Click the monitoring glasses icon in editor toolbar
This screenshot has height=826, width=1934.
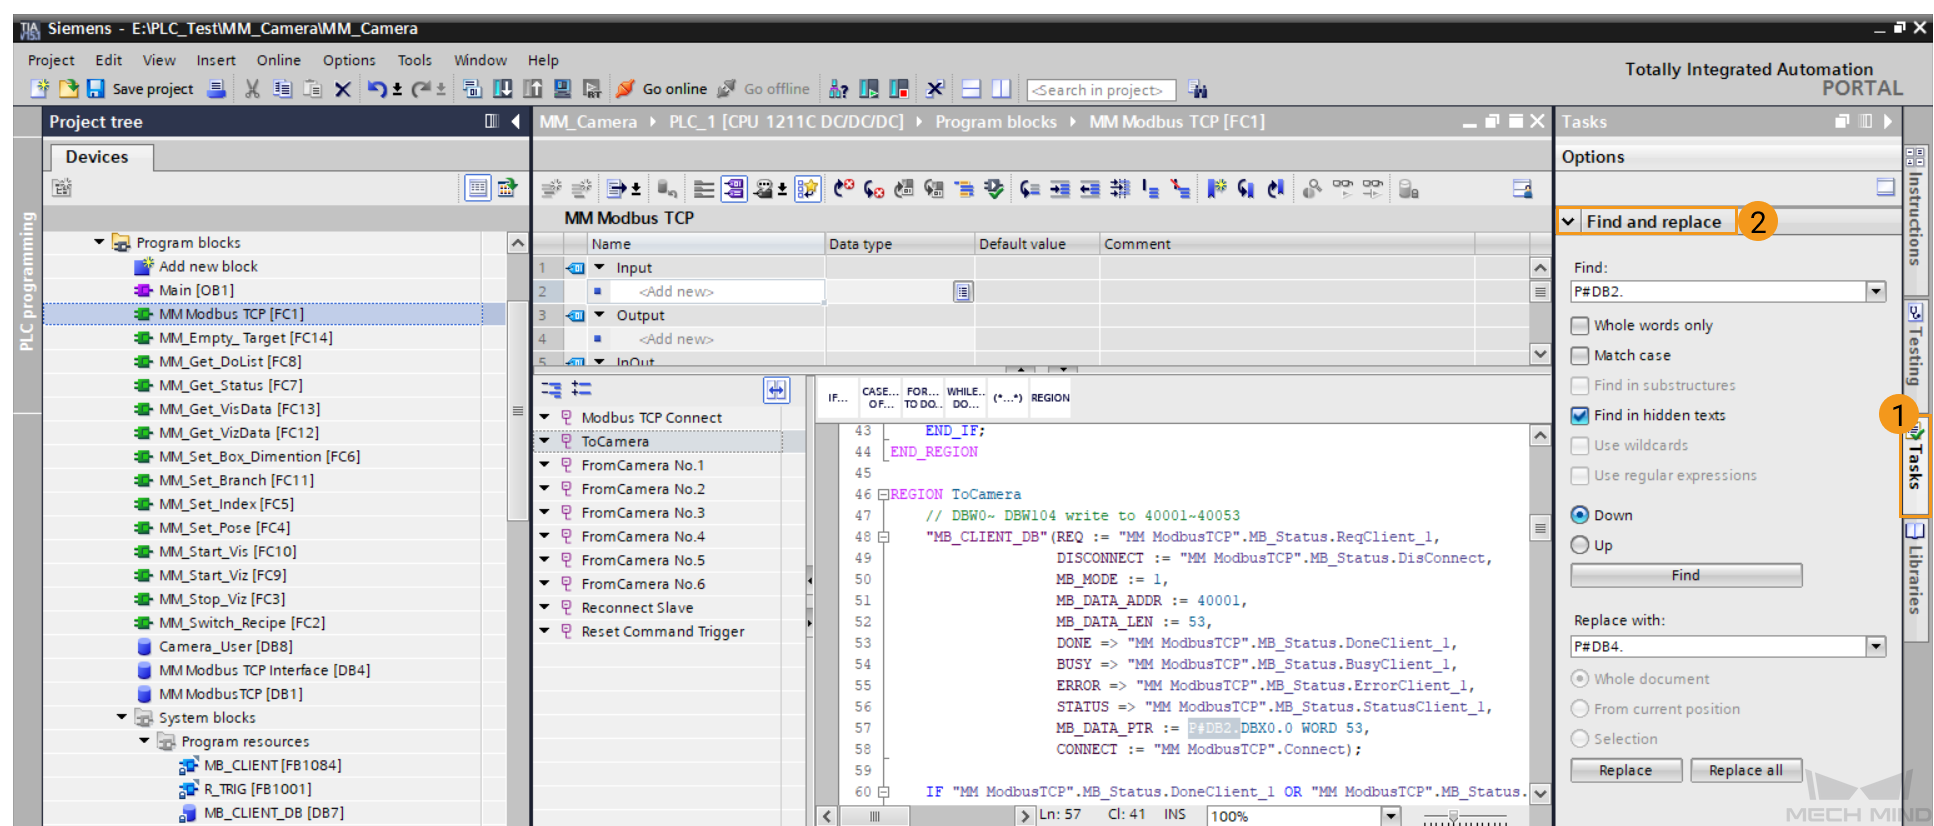tap(1343, 188)
